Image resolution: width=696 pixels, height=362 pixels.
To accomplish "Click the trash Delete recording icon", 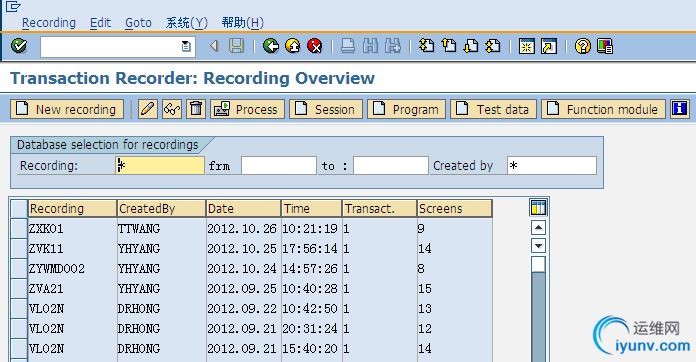I will click(x=196, y=109).
